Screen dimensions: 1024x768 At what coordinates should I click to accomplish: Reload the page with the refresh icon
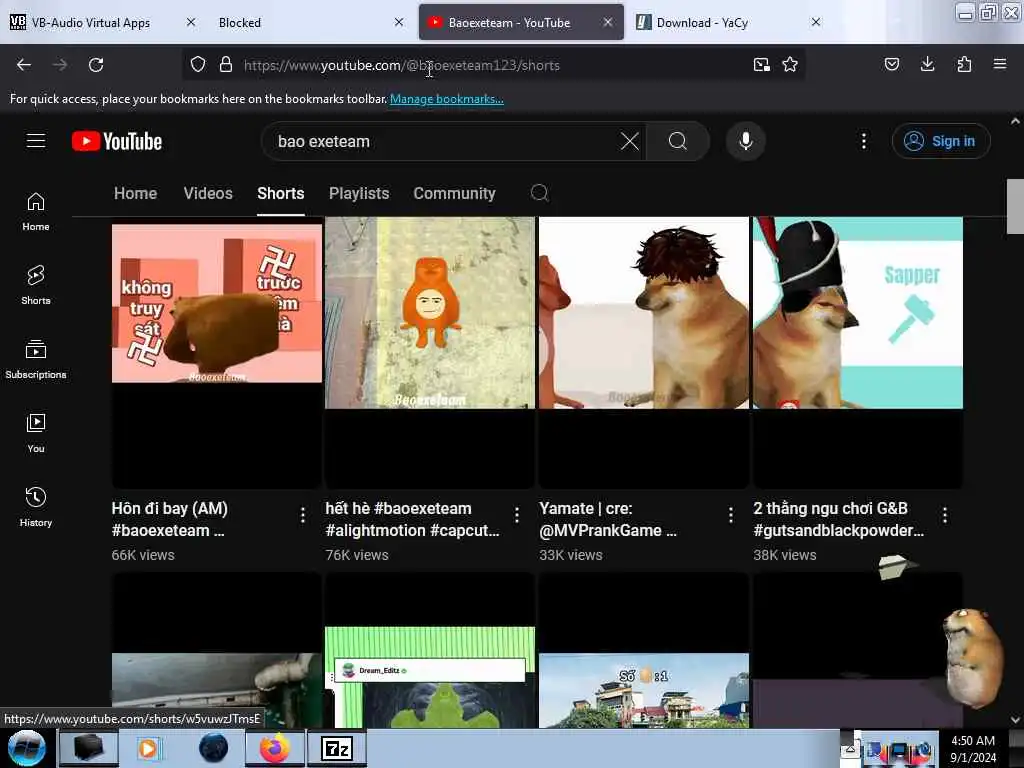tap(96, 65)
